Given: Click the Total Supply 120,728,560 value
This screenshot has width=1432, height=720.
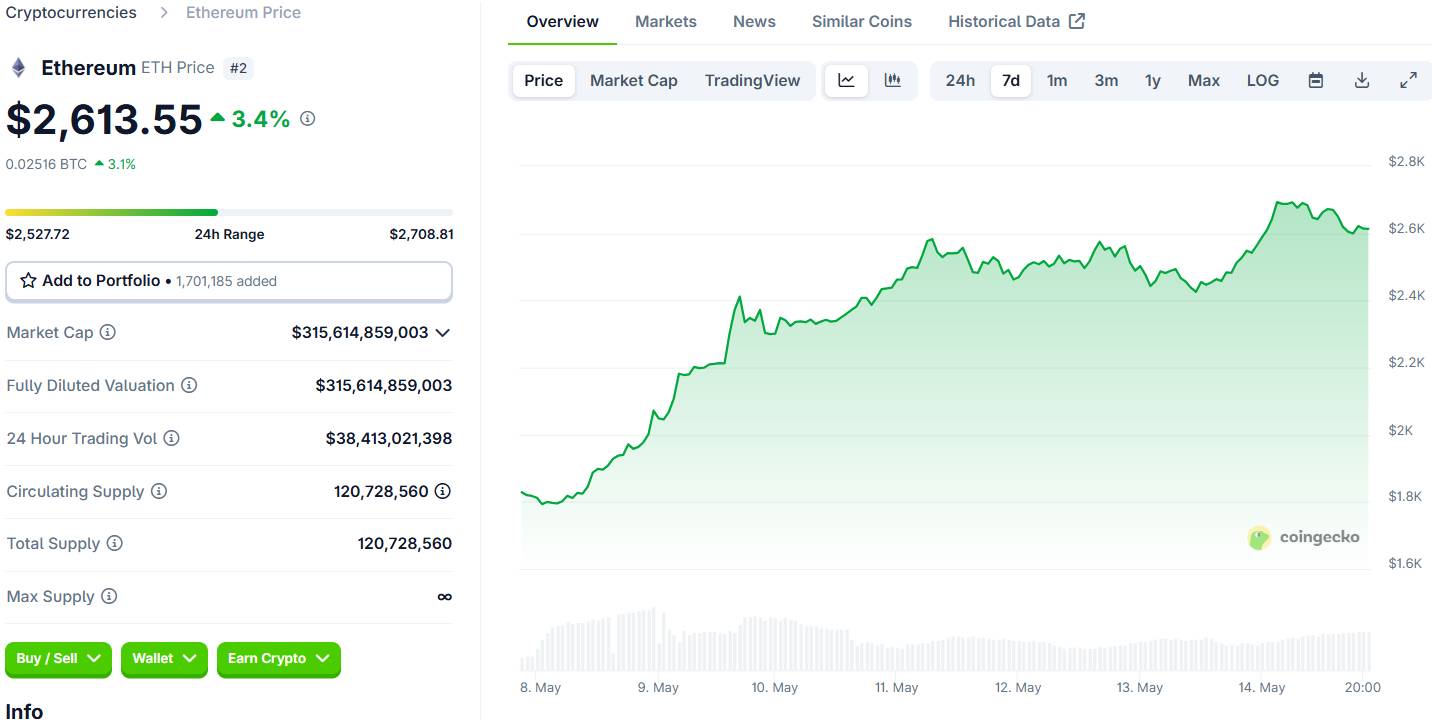Looking at the screenshot, I should click(x=405, y=543).
